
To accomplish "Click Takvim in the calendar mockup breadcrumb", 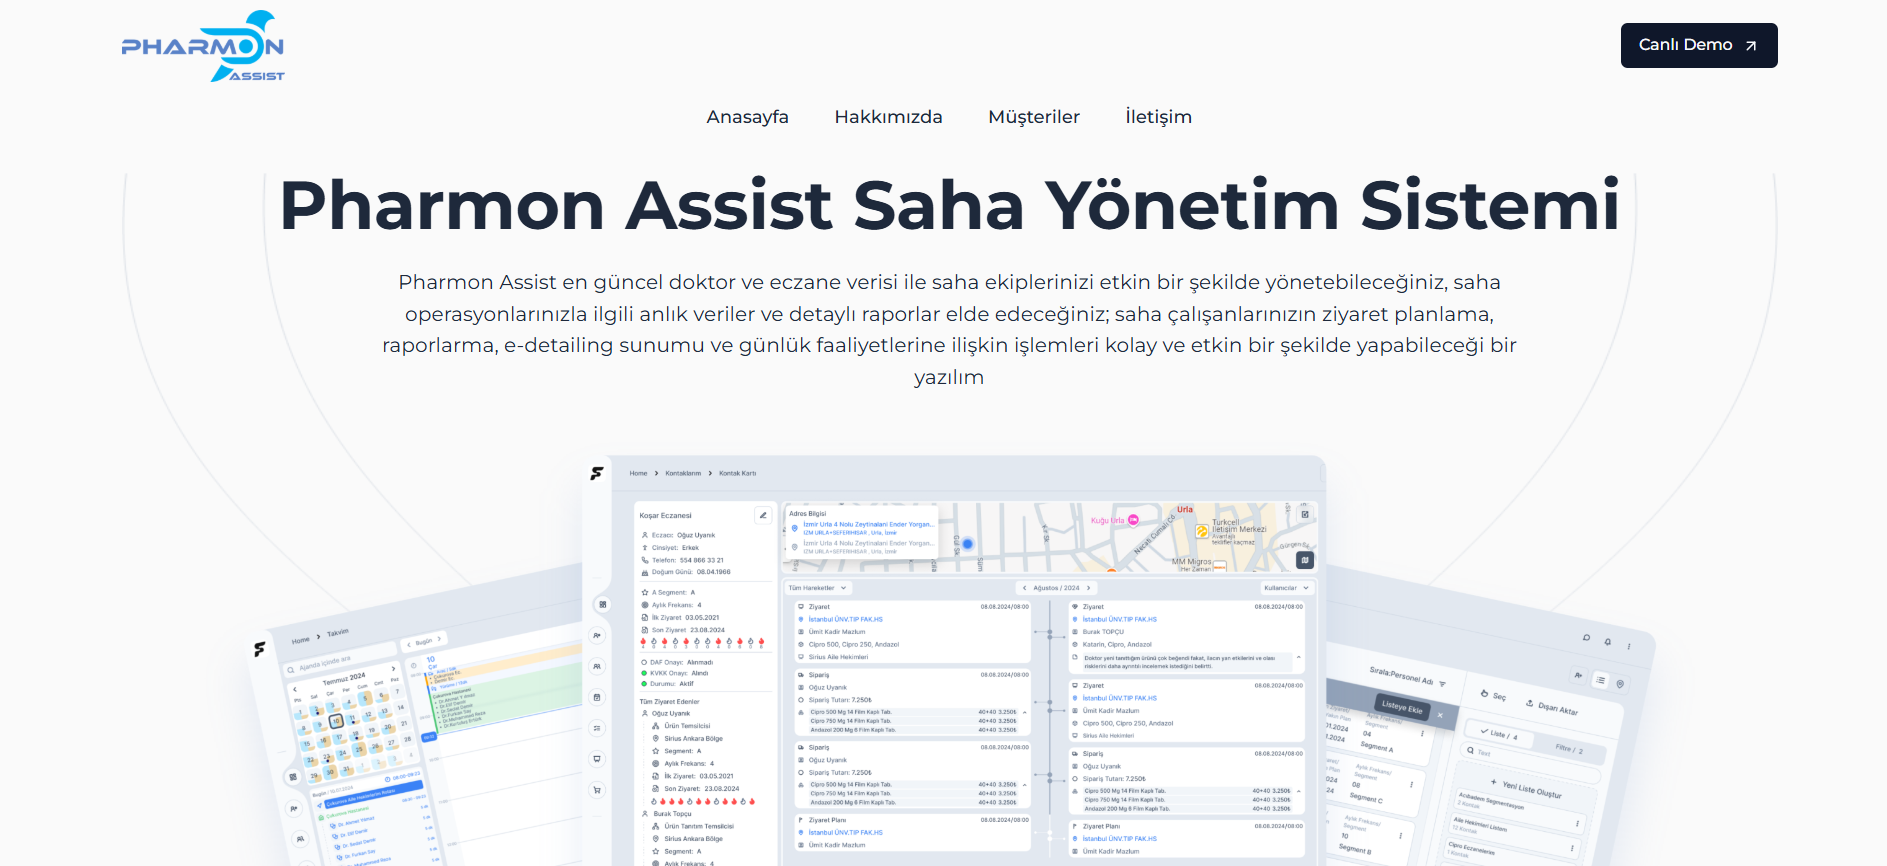I will tap(338, 633).
